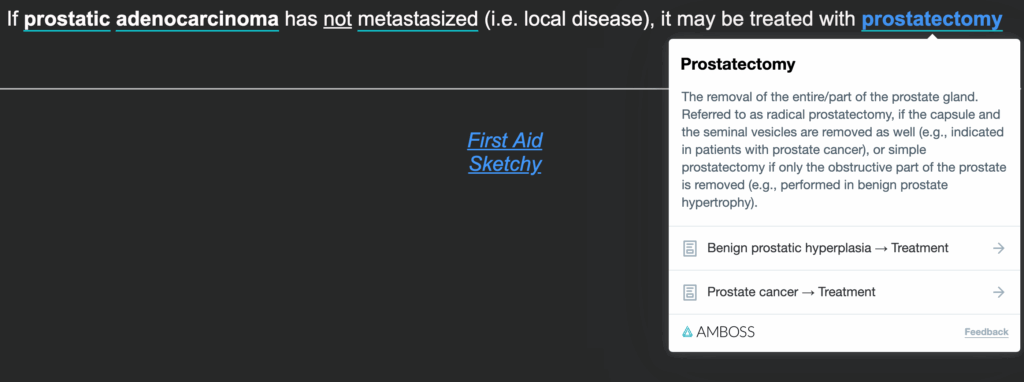Image resolution: width=1024 pixels, height=382 pixels.
Task: Click the underlined word prostatic
Action: point(67,20)
